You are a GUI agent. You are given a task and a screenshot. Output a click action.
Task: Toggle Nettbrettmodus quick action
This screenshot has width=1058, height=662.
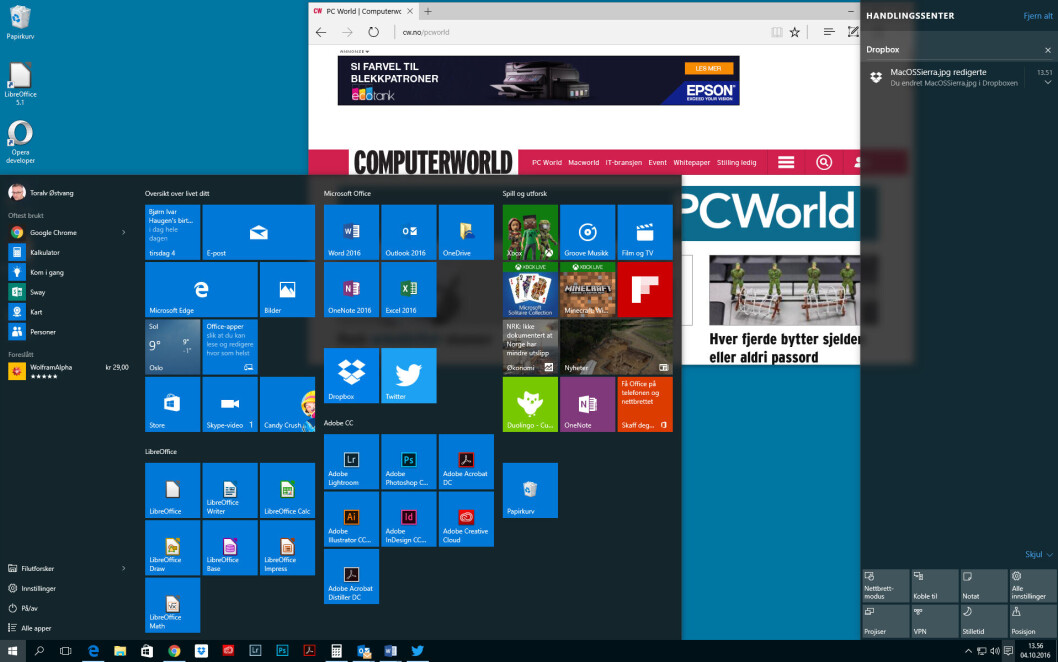pos(885,586)
